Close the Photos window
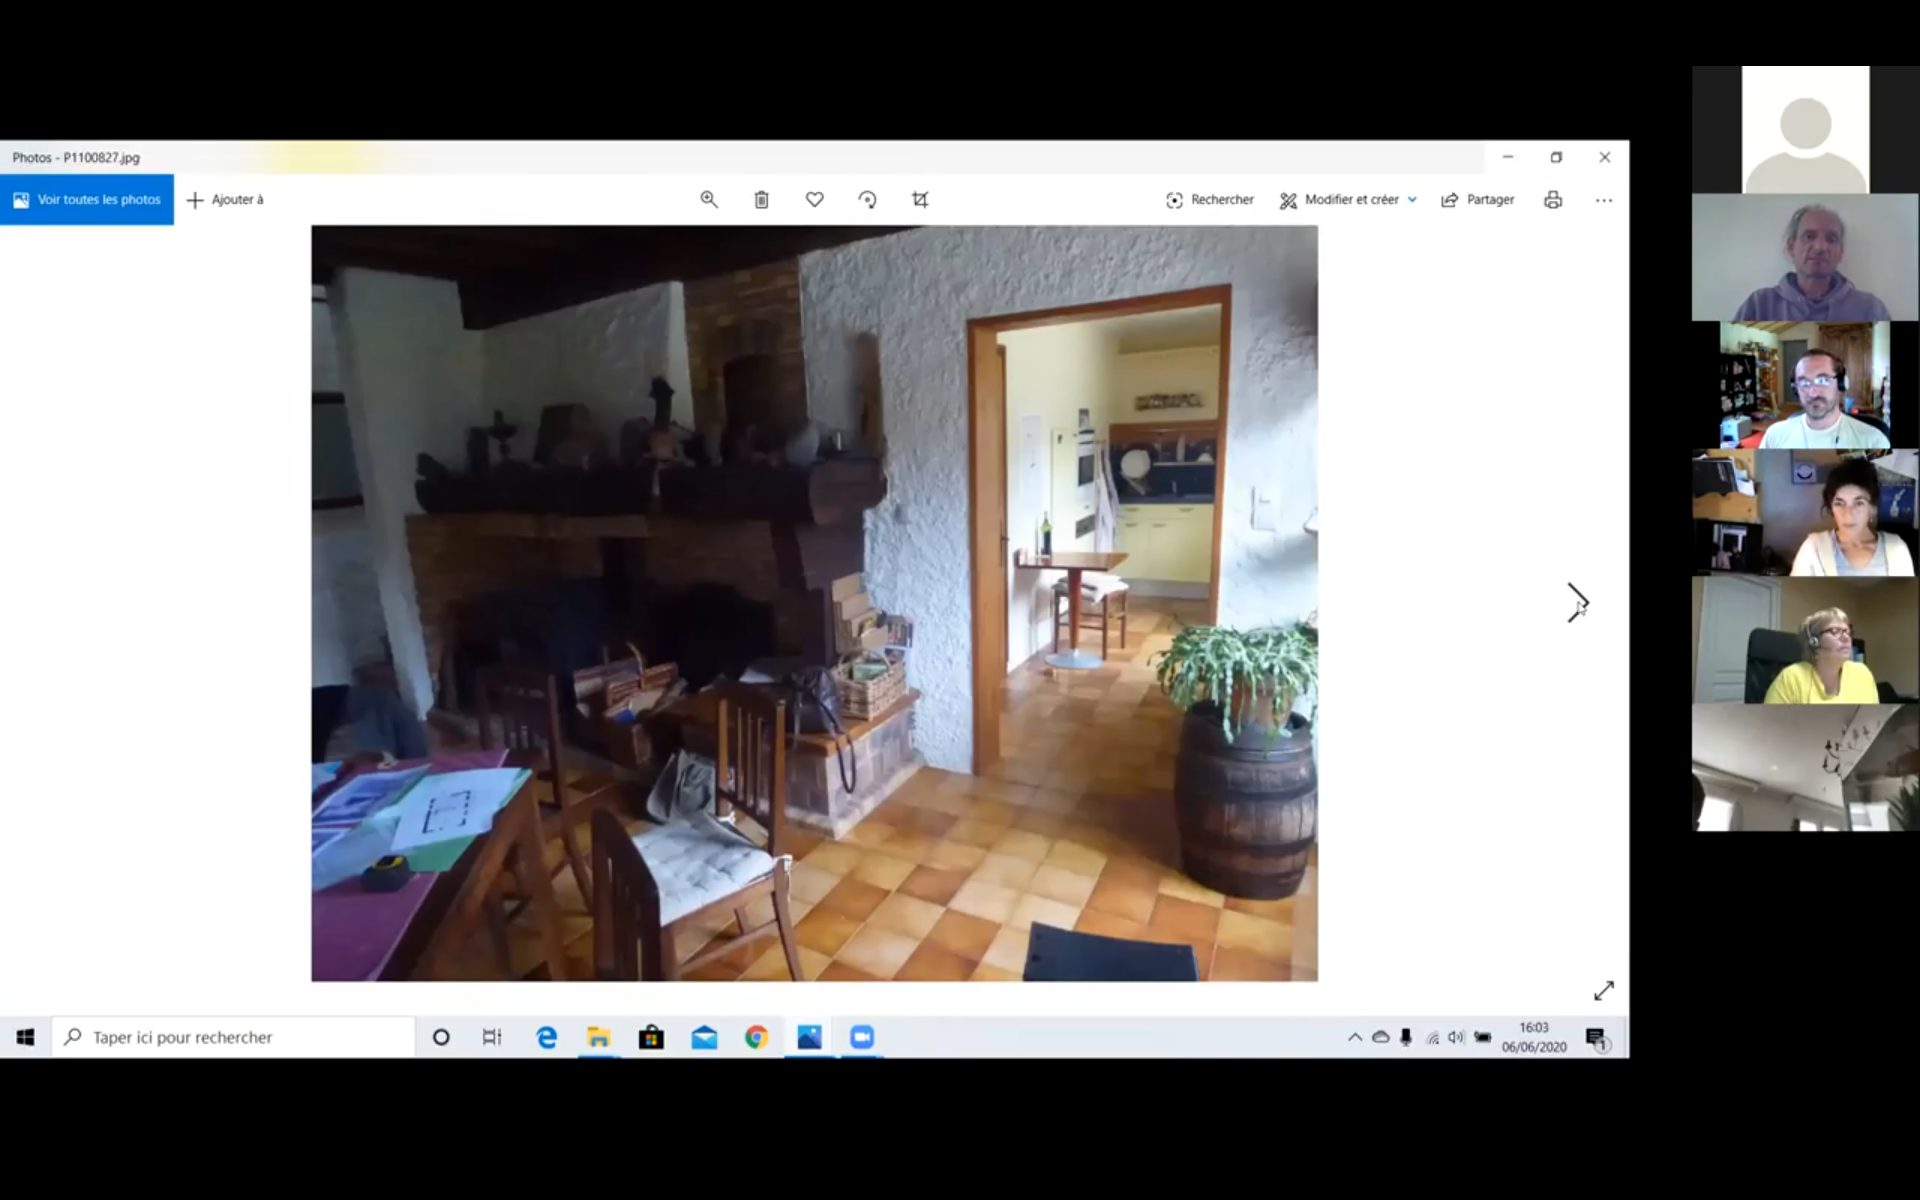The width and height of the screenshot is (1920, 1200). 1604,157
